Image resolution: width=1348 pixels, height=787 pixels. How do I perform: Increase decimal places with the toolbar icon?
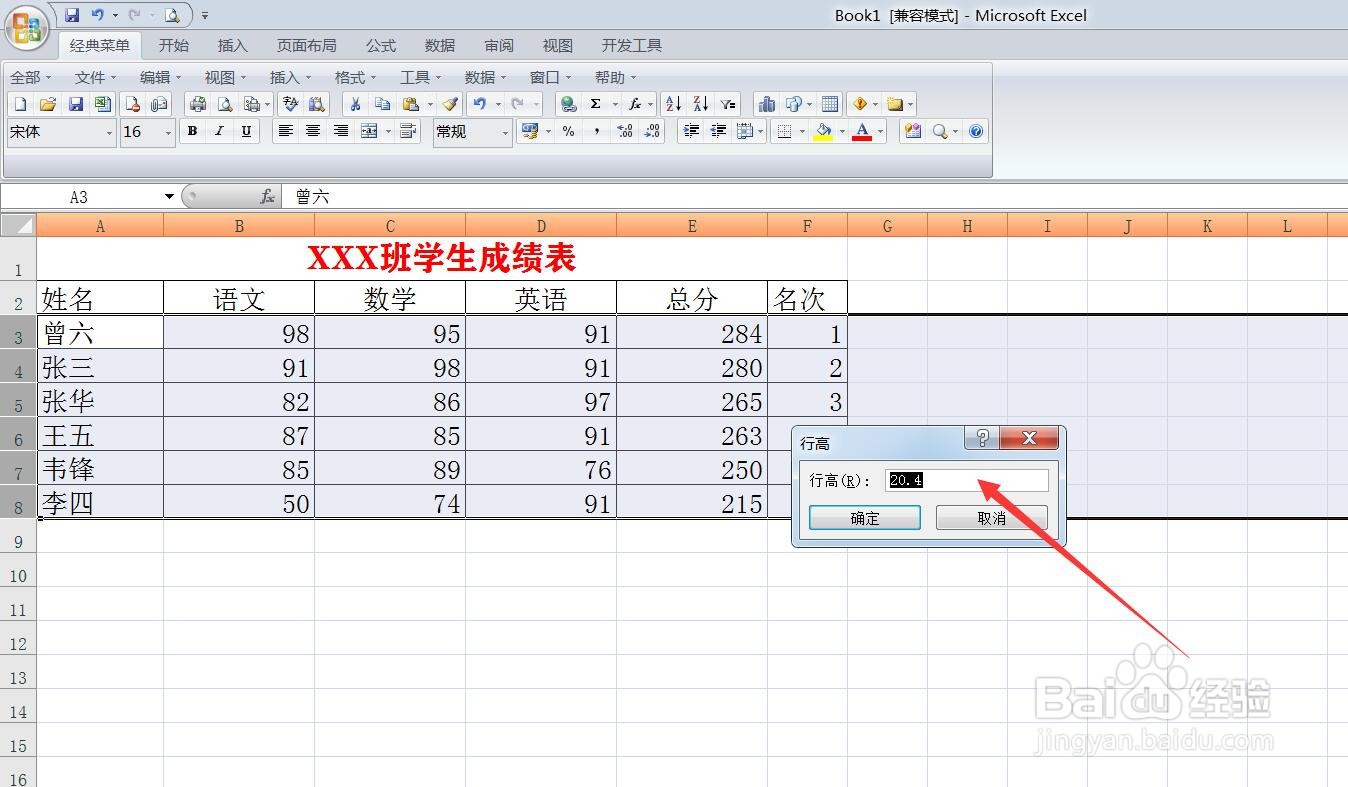click(625, 131)
